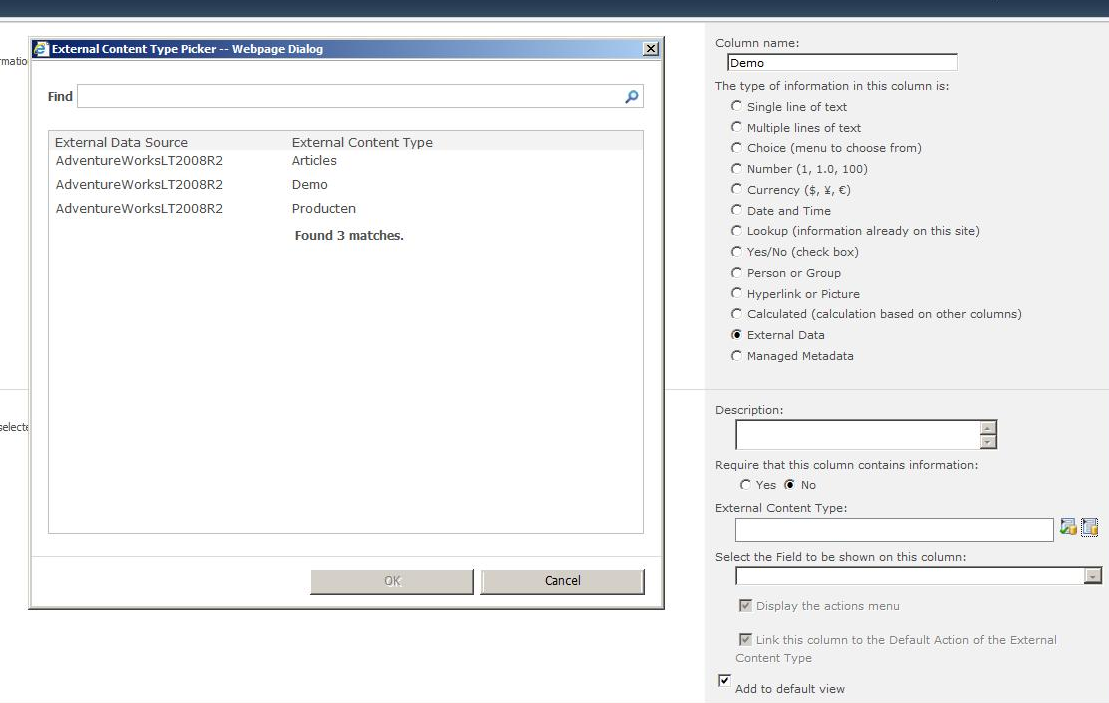Screen dimensions: 1109x703
Task: Click the Internet Explorer icon in dialog title
Action: click(x=41, y=49)
